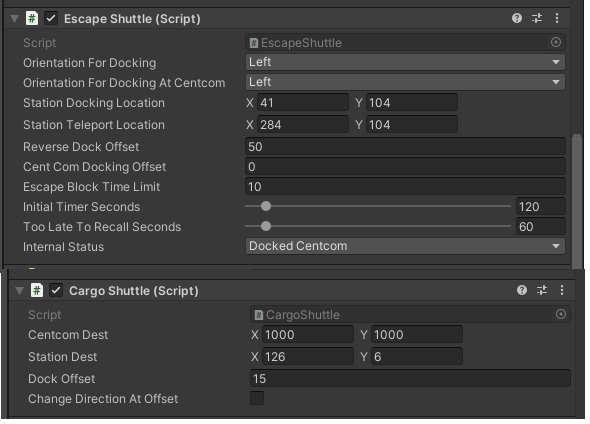Click the Reverse Dock Offset field
Image resolution: width=590 pixels, height=424 pixels.
point(405,147)
